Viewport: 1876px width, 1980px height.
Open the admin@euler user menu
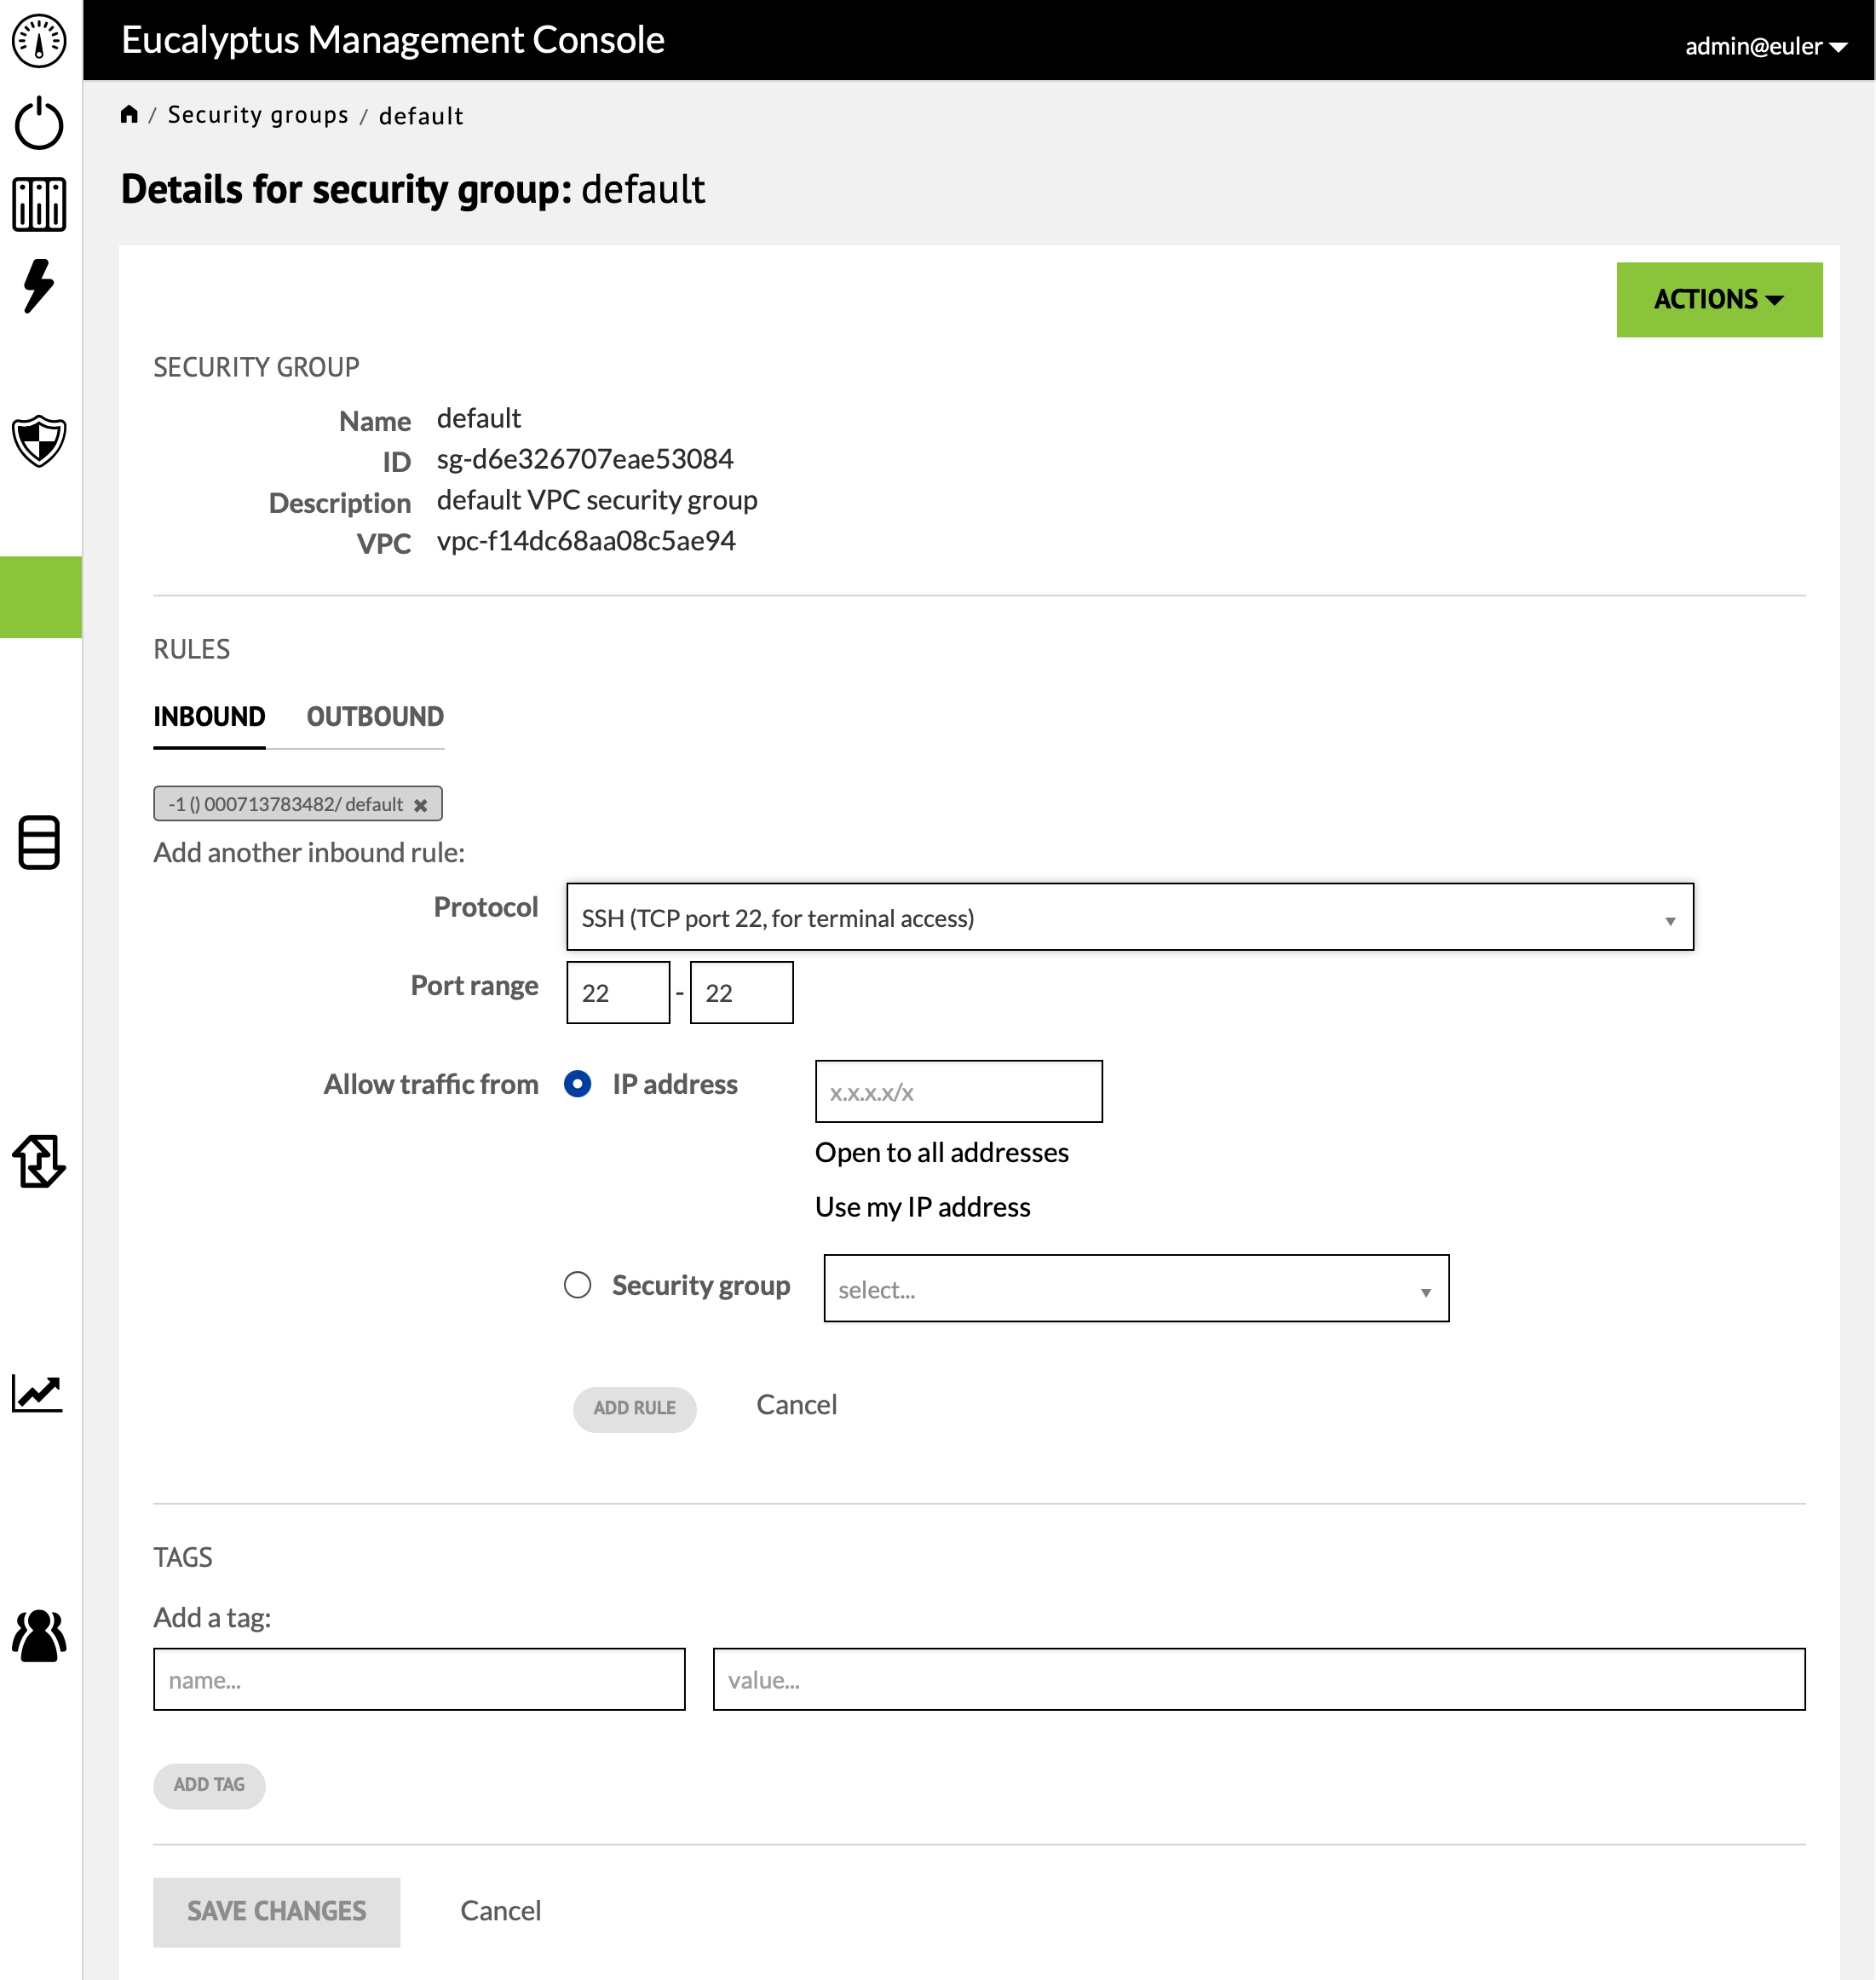click(1766, 46)
